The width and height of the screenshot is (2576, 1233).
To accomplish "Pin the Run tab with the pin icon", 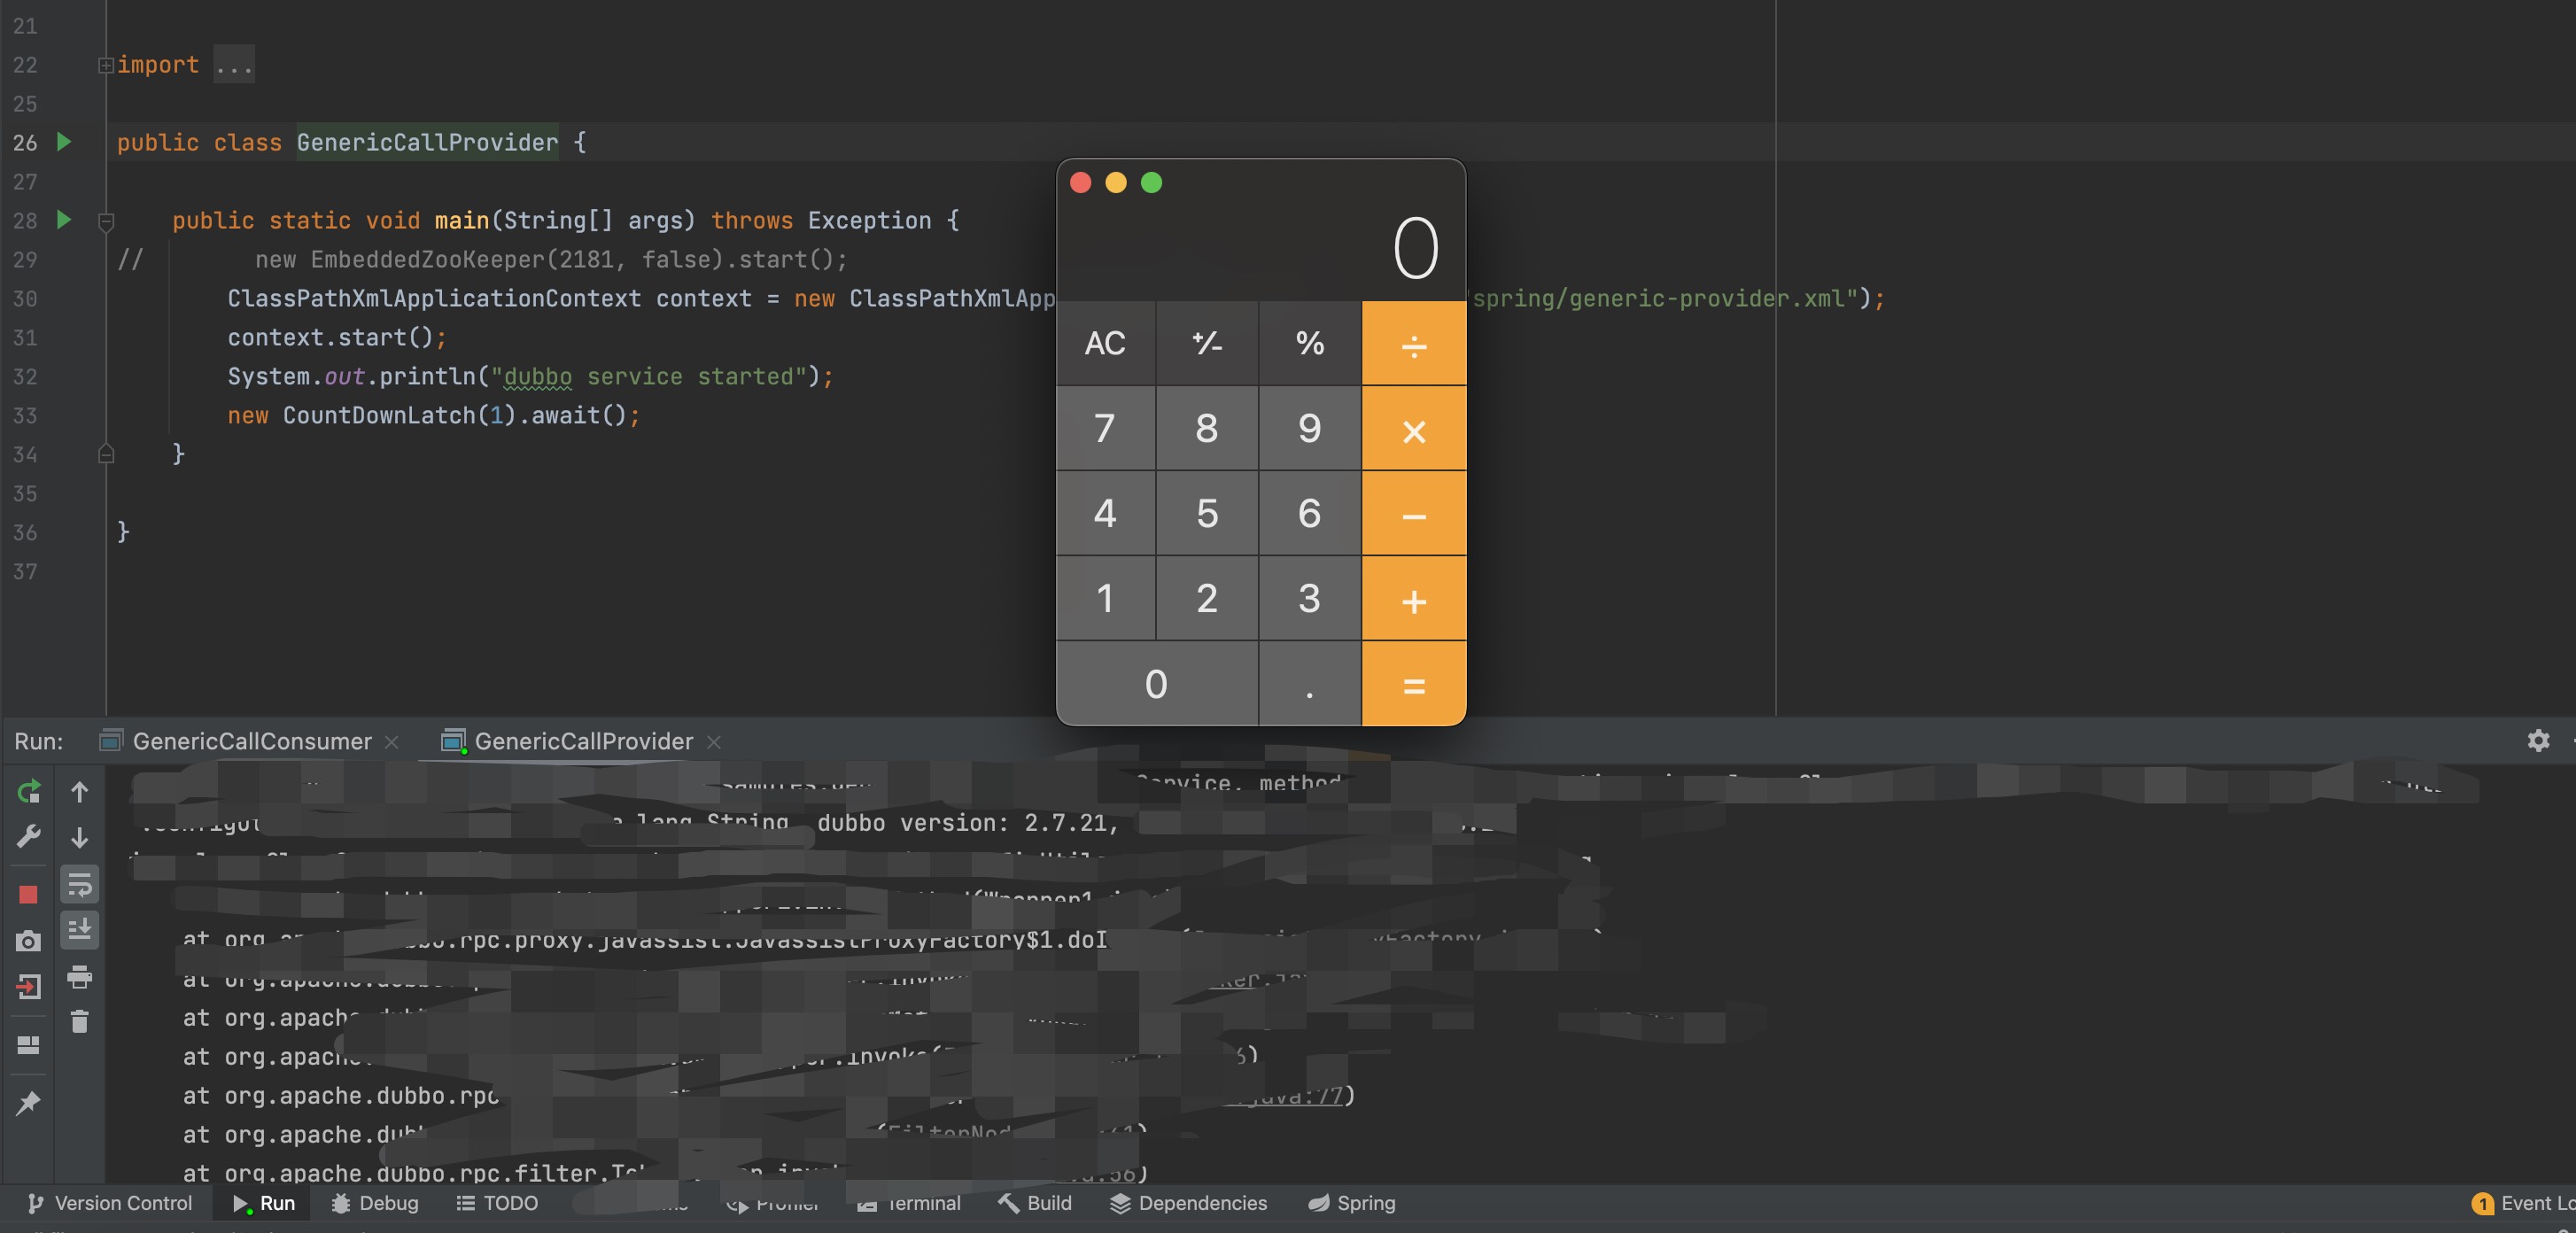I will point(29,1102).
